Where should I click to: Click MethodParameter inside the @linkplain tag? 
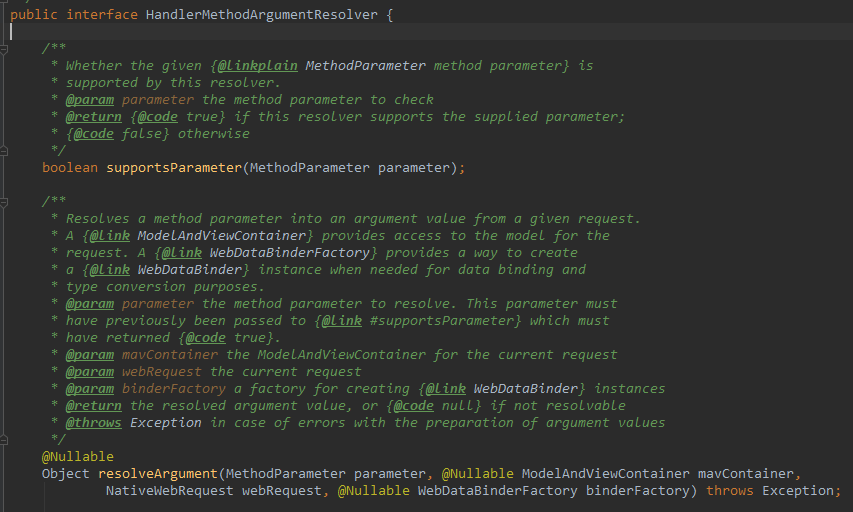pyautogui.click(x=366, y=66)
